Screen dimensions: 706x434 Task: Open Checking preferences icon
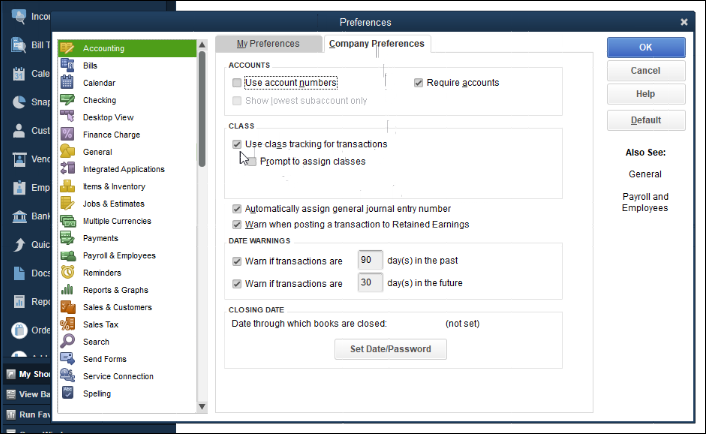[x=68, y=99]
